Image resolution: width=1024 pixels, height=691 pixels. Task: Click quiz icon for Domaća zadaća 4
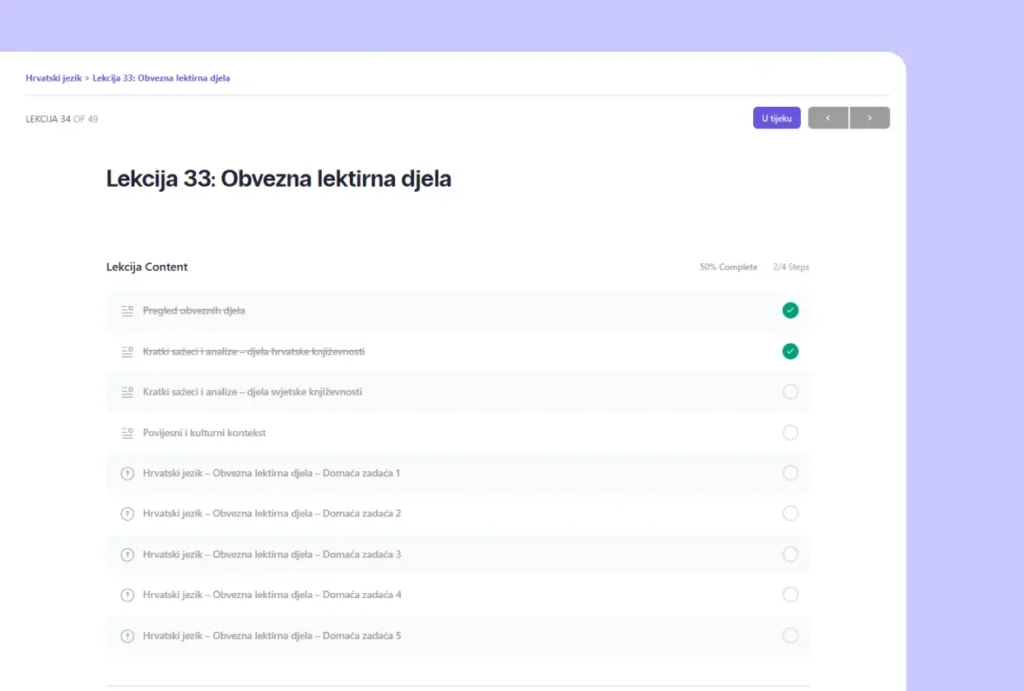pos(127,595)
